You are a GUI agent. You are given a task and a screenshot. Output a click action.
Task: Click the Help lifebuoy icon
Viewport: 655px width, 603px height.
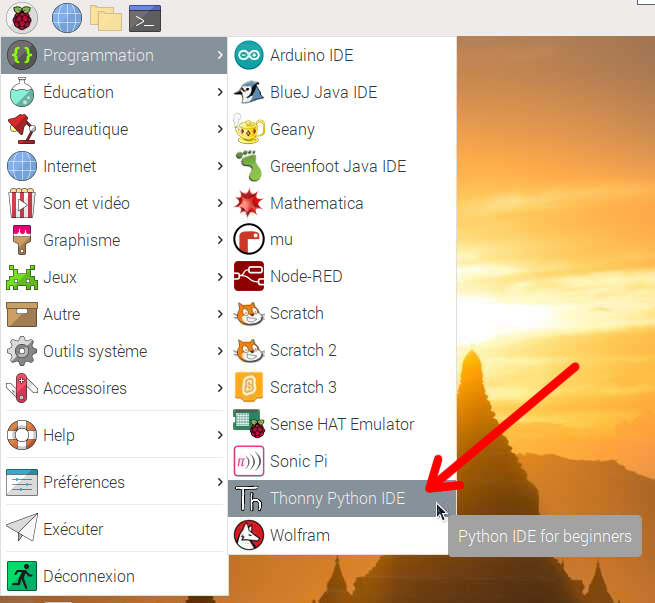(22, 435)
